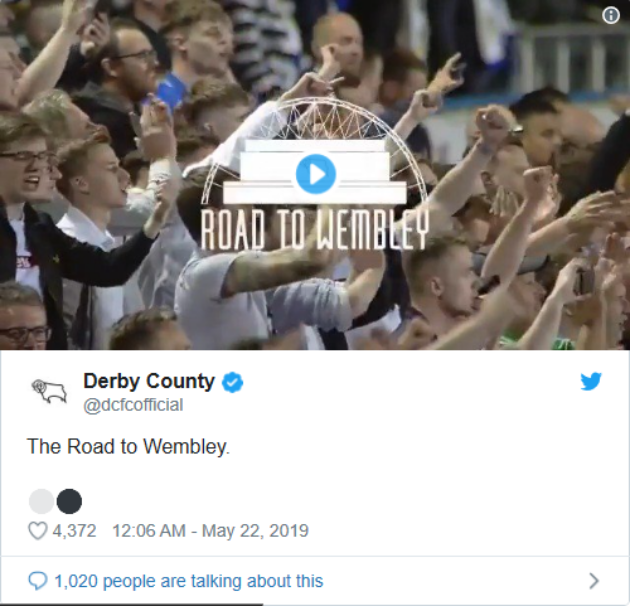Viewport: 630px width, 606px height.
Task: Click the blue verified badge
Action: tap(233, 382)
